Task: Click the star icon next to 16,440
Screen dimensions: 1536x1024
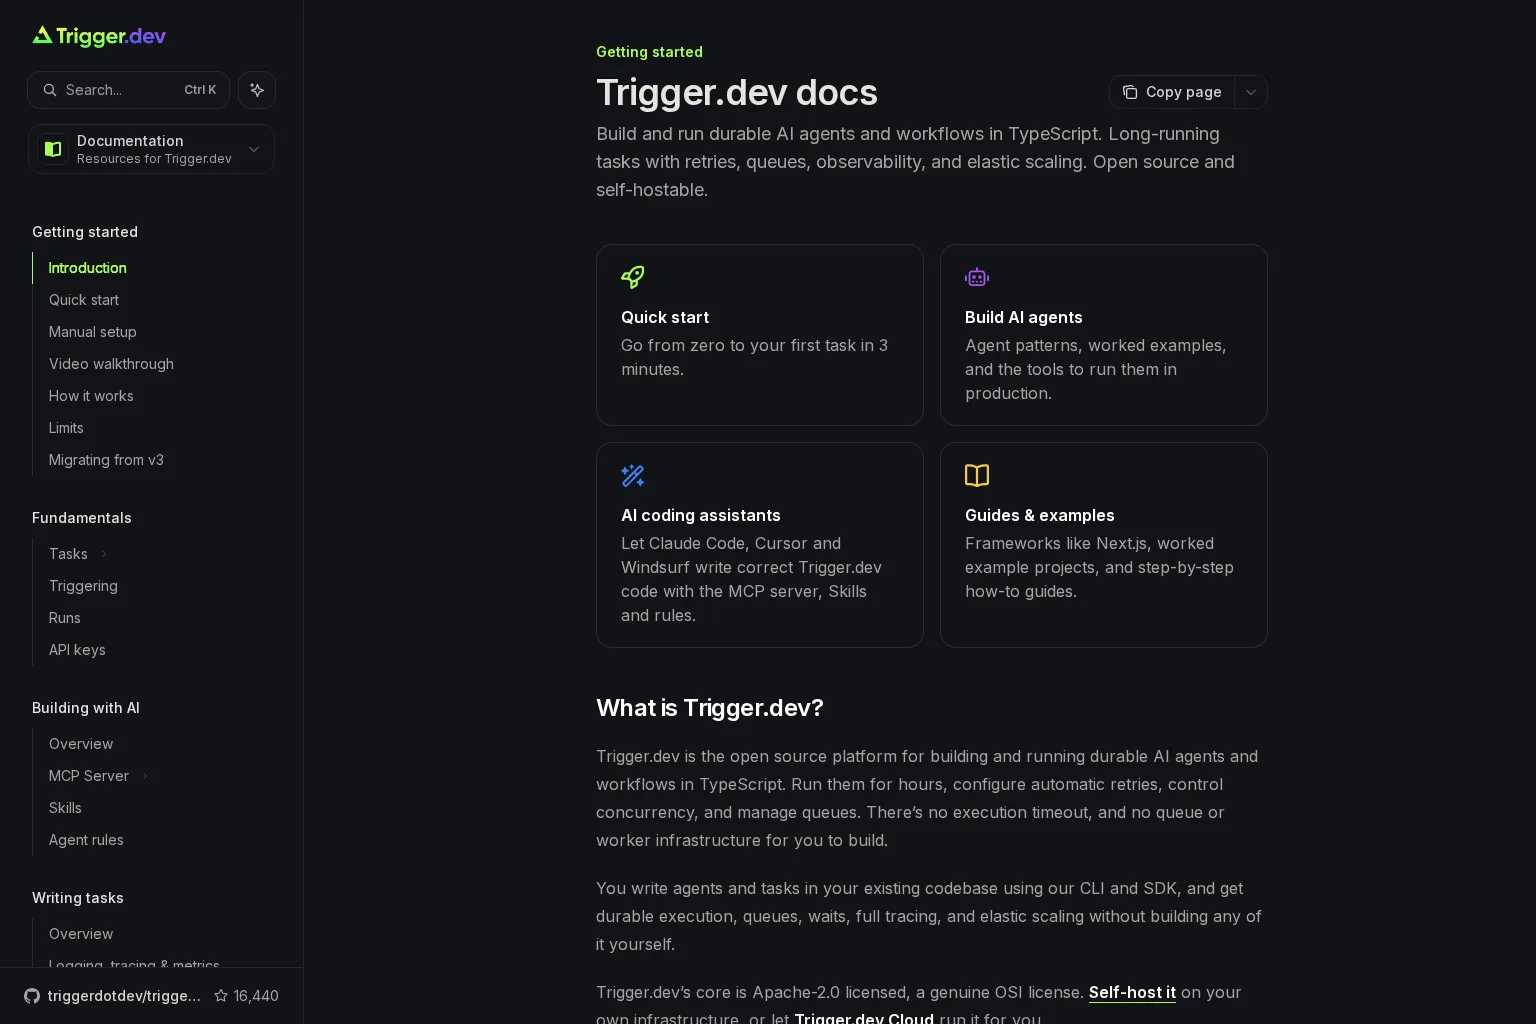Action: tap(221, 996)
